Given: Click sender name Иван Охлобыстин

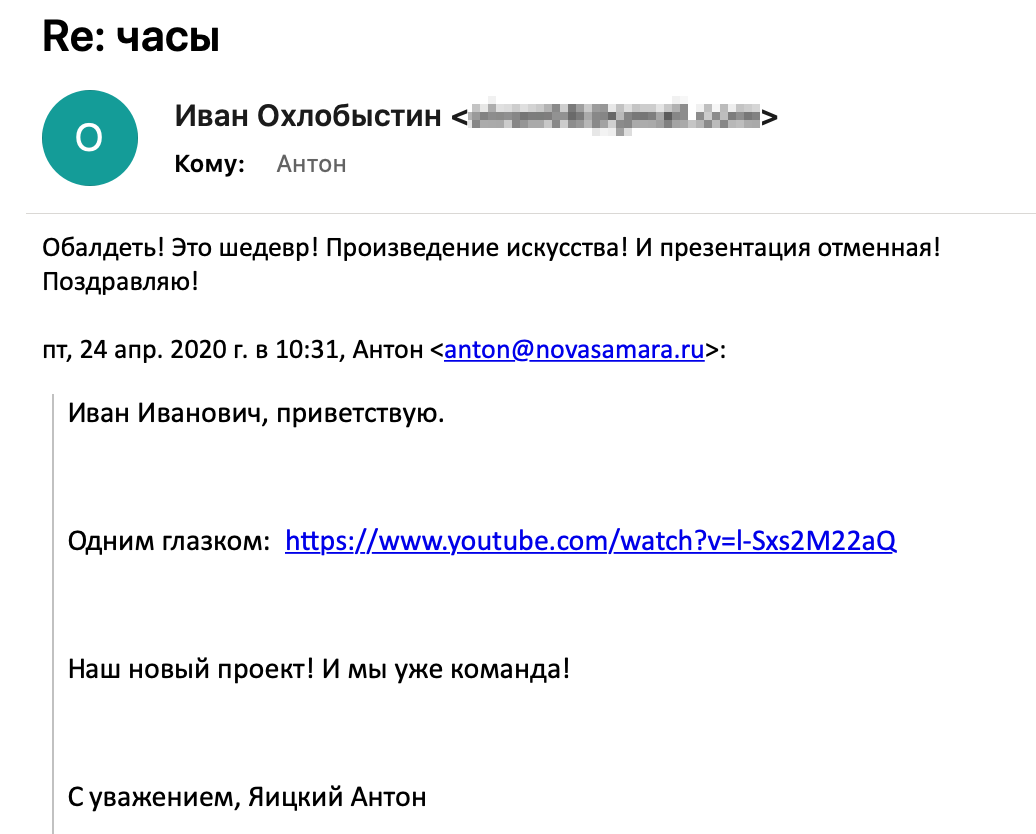Looking at the screenshot, I should pyautogui.click(x=308, y=116).
